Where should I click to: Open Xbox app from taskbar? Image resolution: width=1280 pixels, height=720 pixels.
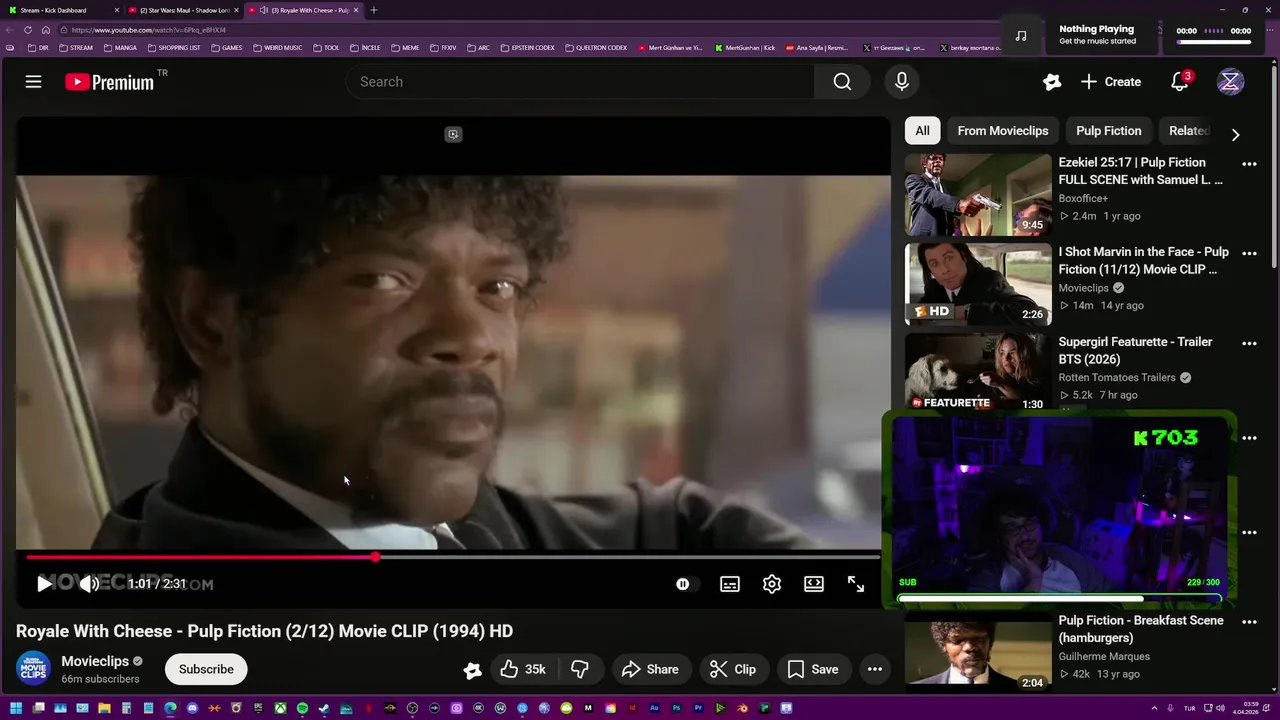coord(280,708)
